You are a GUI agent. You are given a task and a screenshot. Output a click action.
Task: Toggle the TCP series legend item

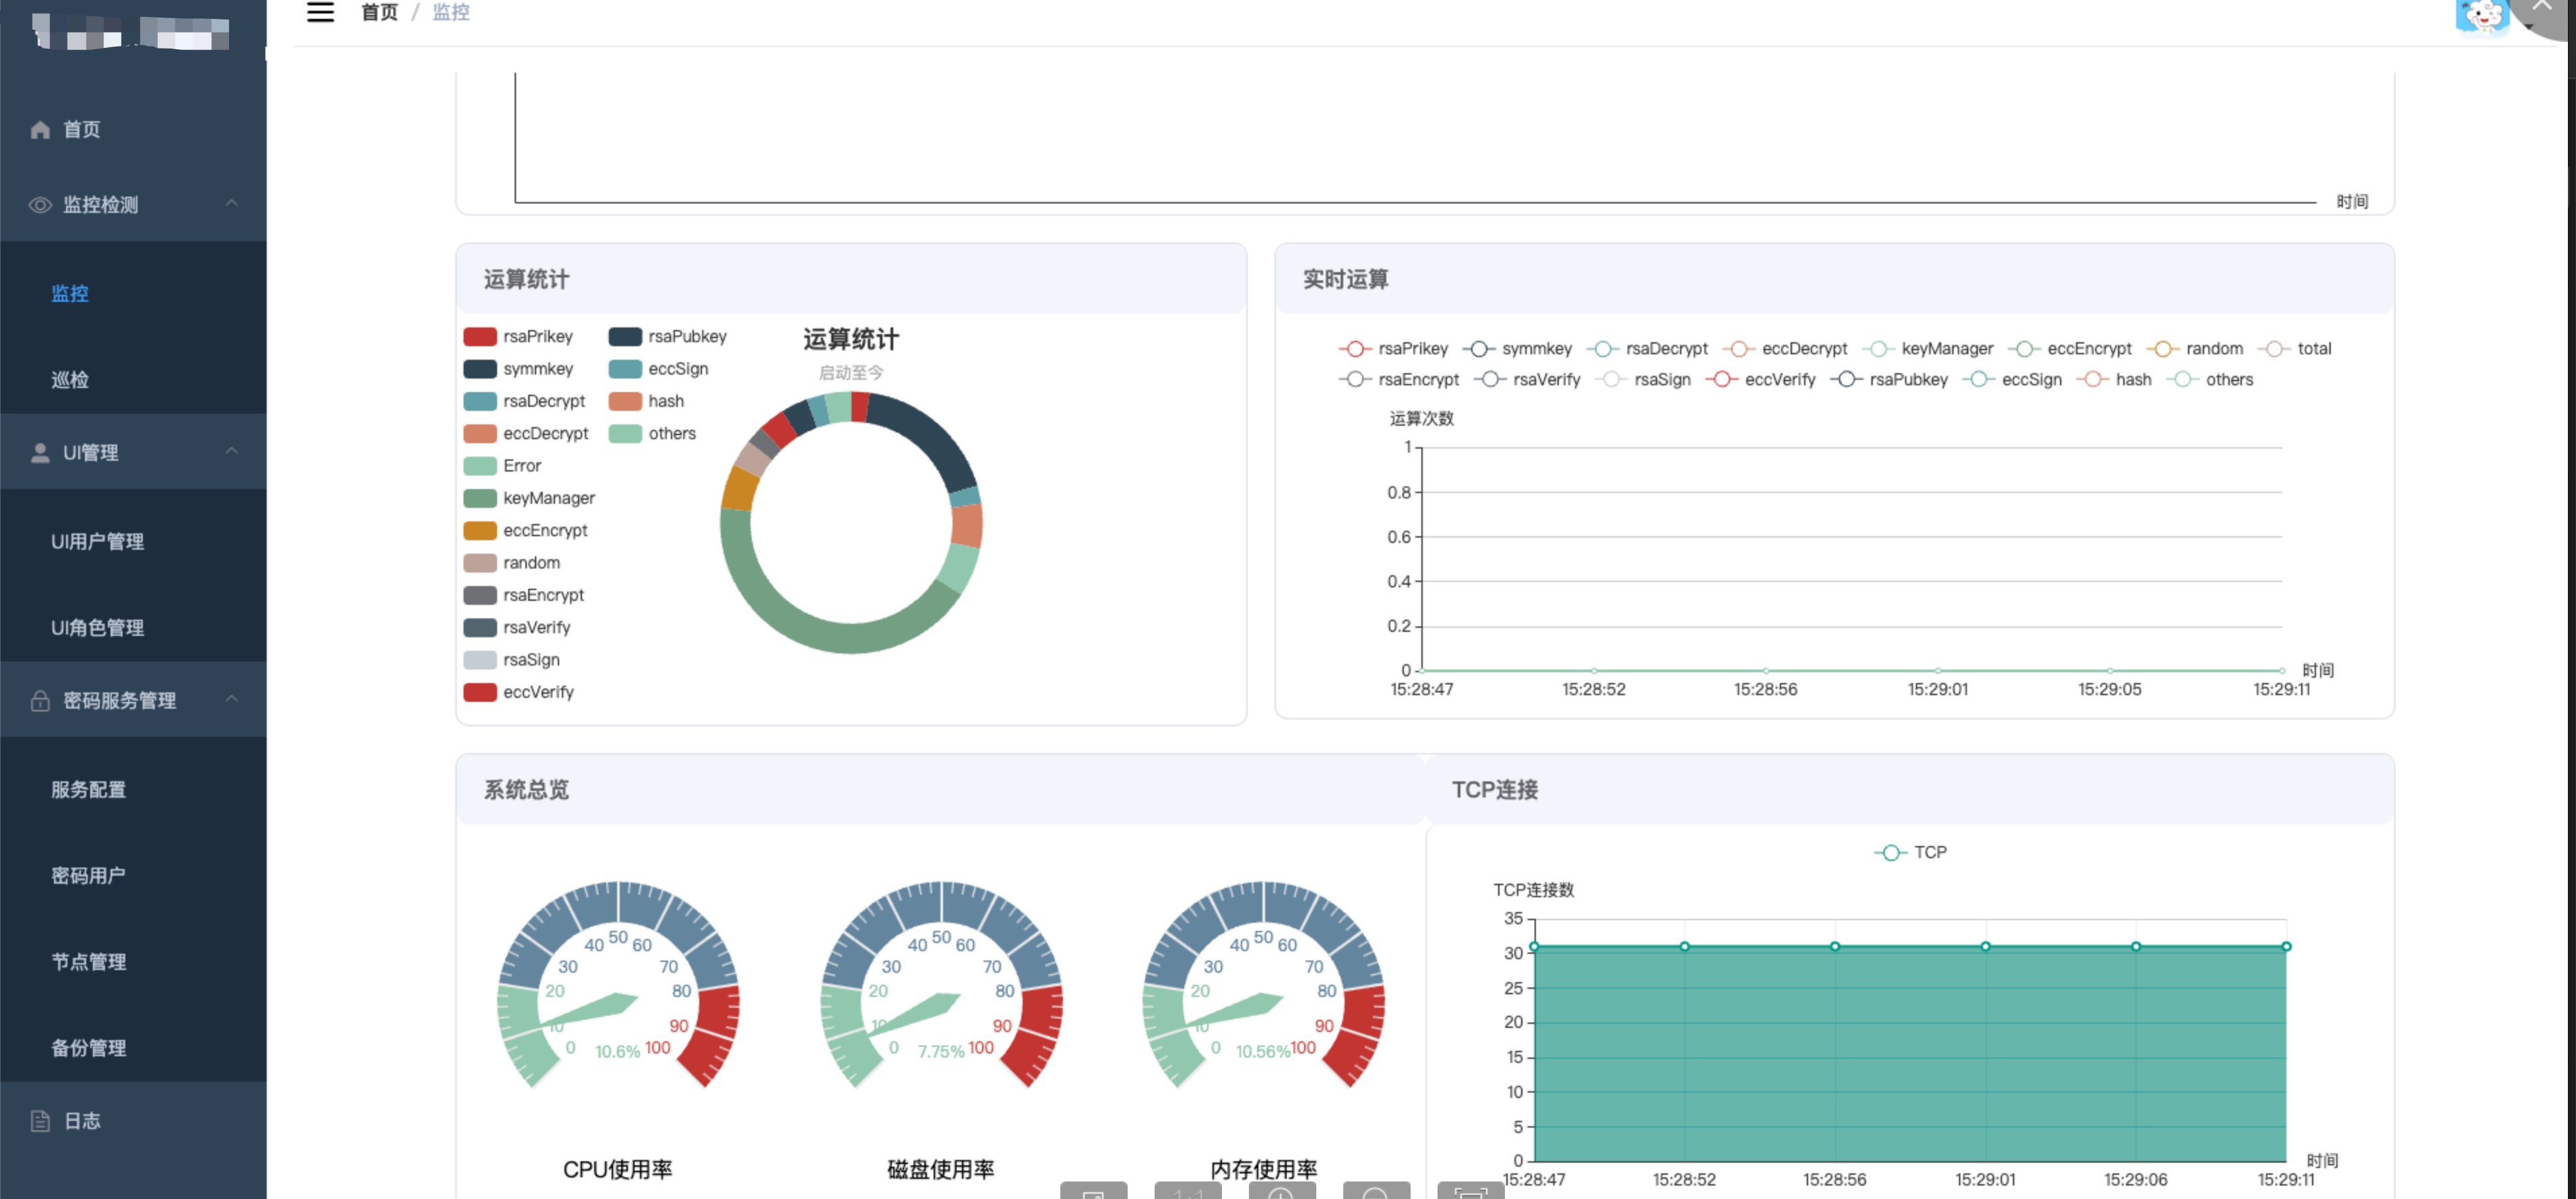(1911, 853)
